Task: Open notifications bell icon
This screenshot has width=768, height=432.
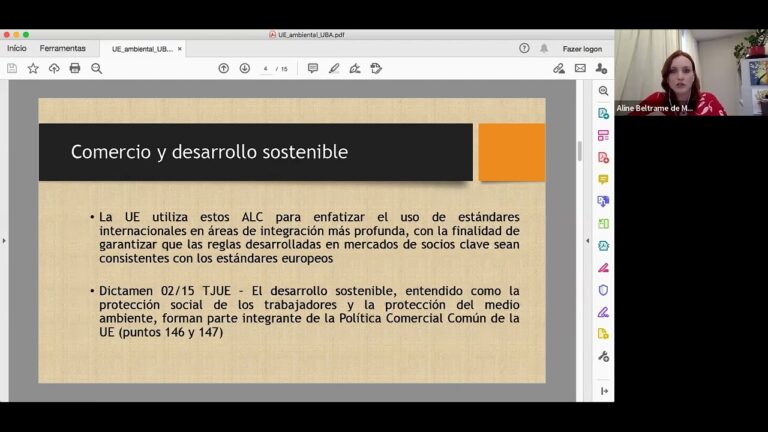Action: click(x=544, y=48)
